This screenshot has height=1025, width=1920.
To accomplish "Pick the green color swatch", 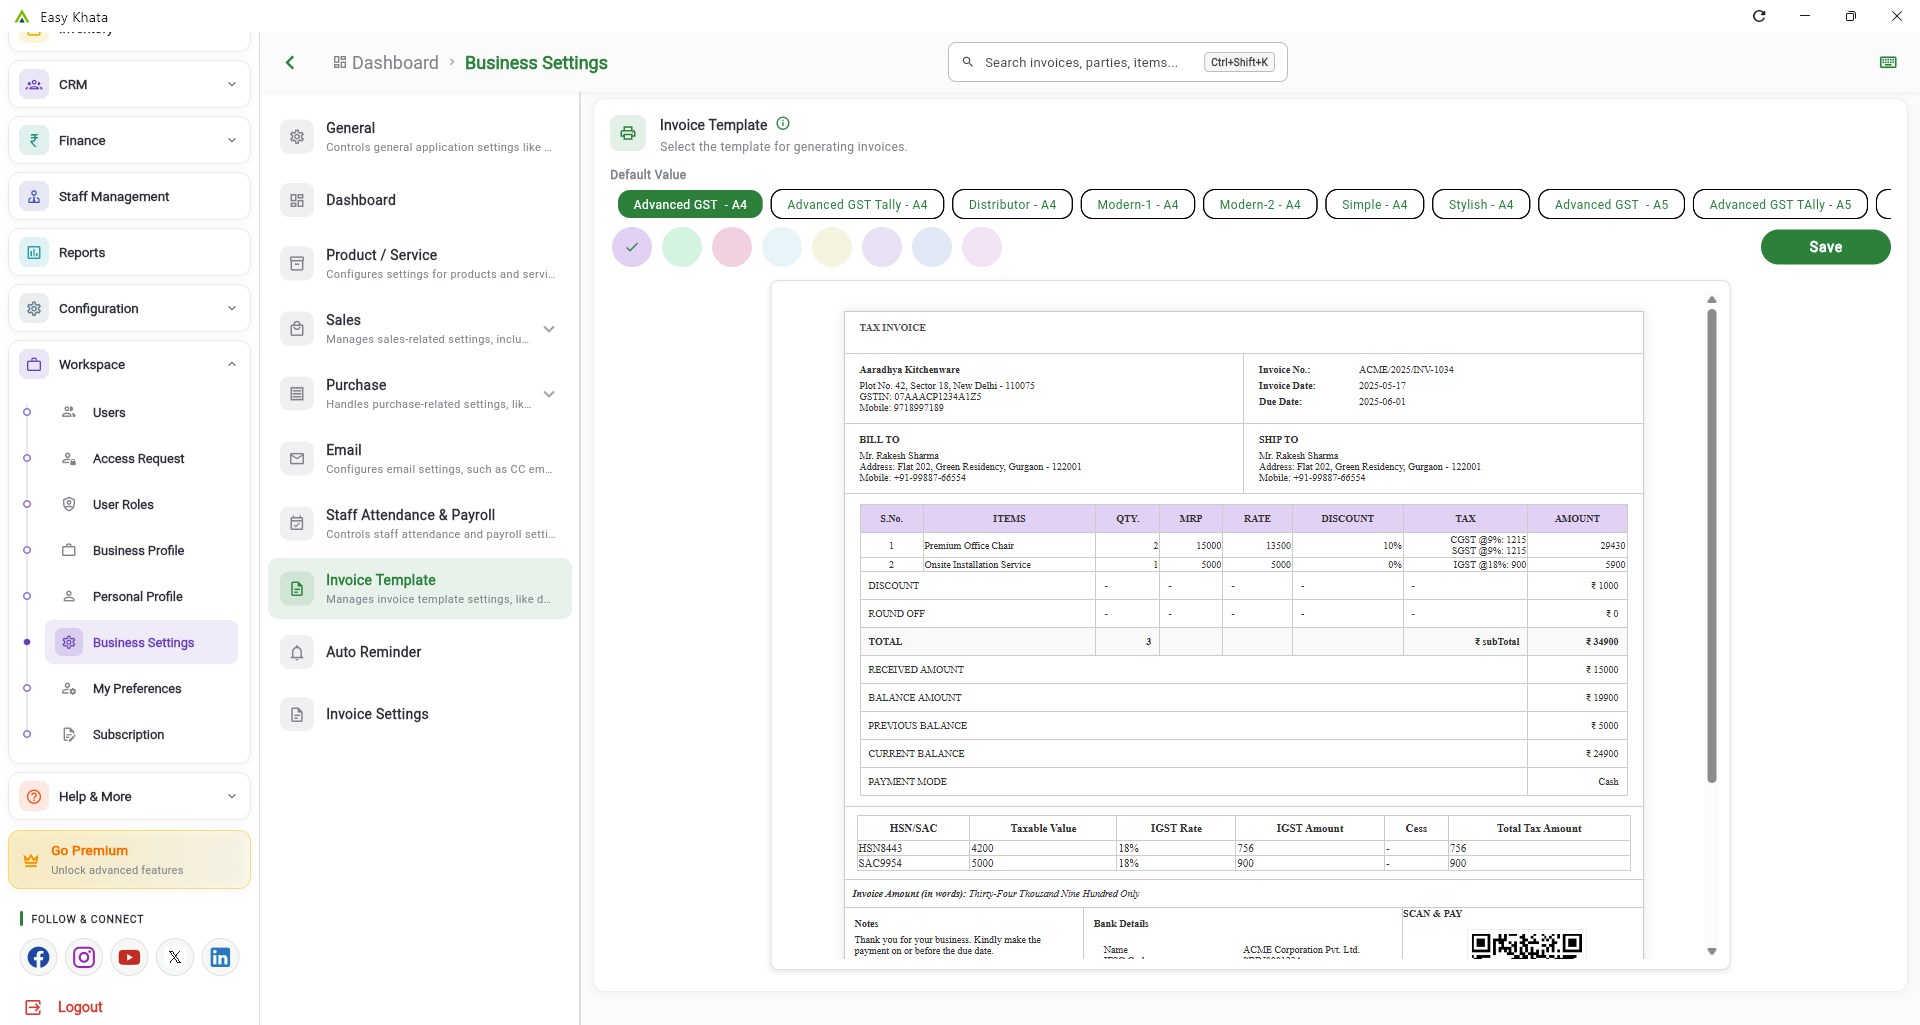I will [x=682, y=247].
